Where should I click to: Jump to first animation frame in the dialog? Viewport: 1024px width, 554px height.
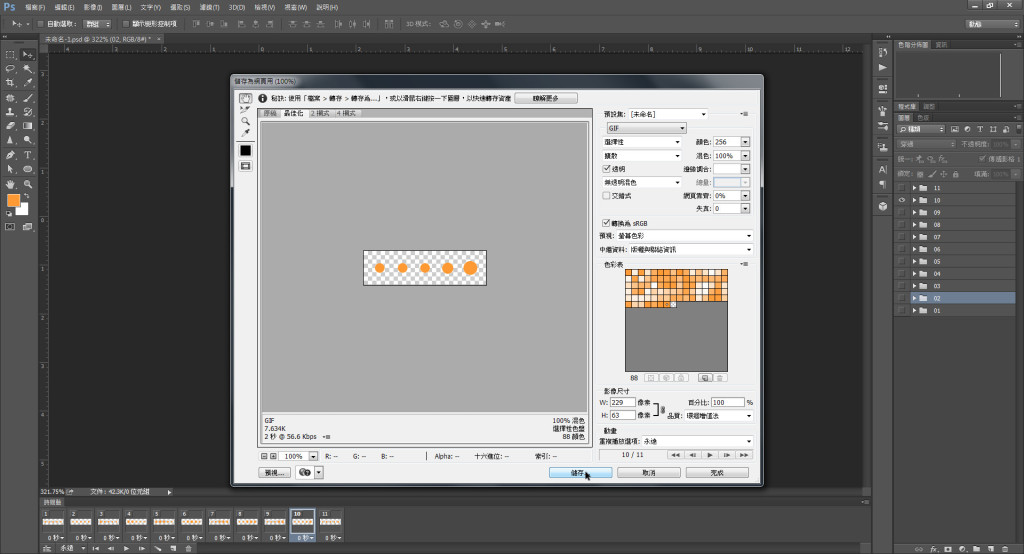[676, 454]
